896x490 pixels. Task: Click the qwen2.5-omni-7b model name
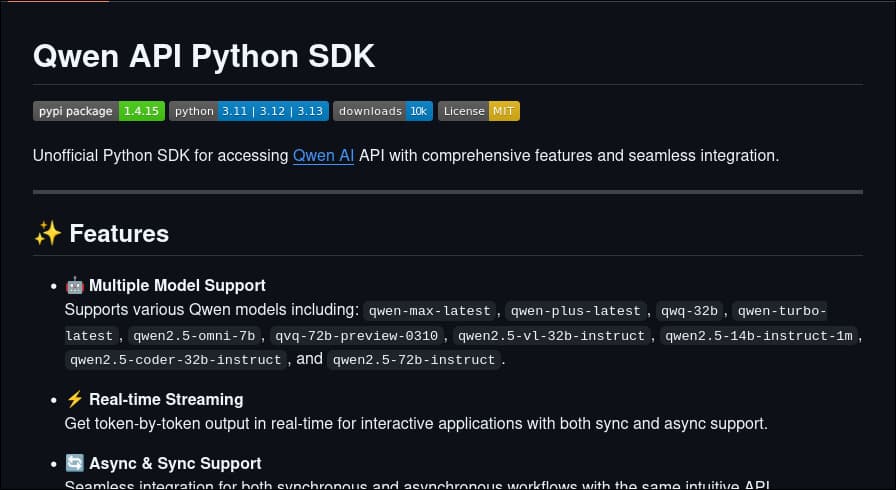coord(194,335)
